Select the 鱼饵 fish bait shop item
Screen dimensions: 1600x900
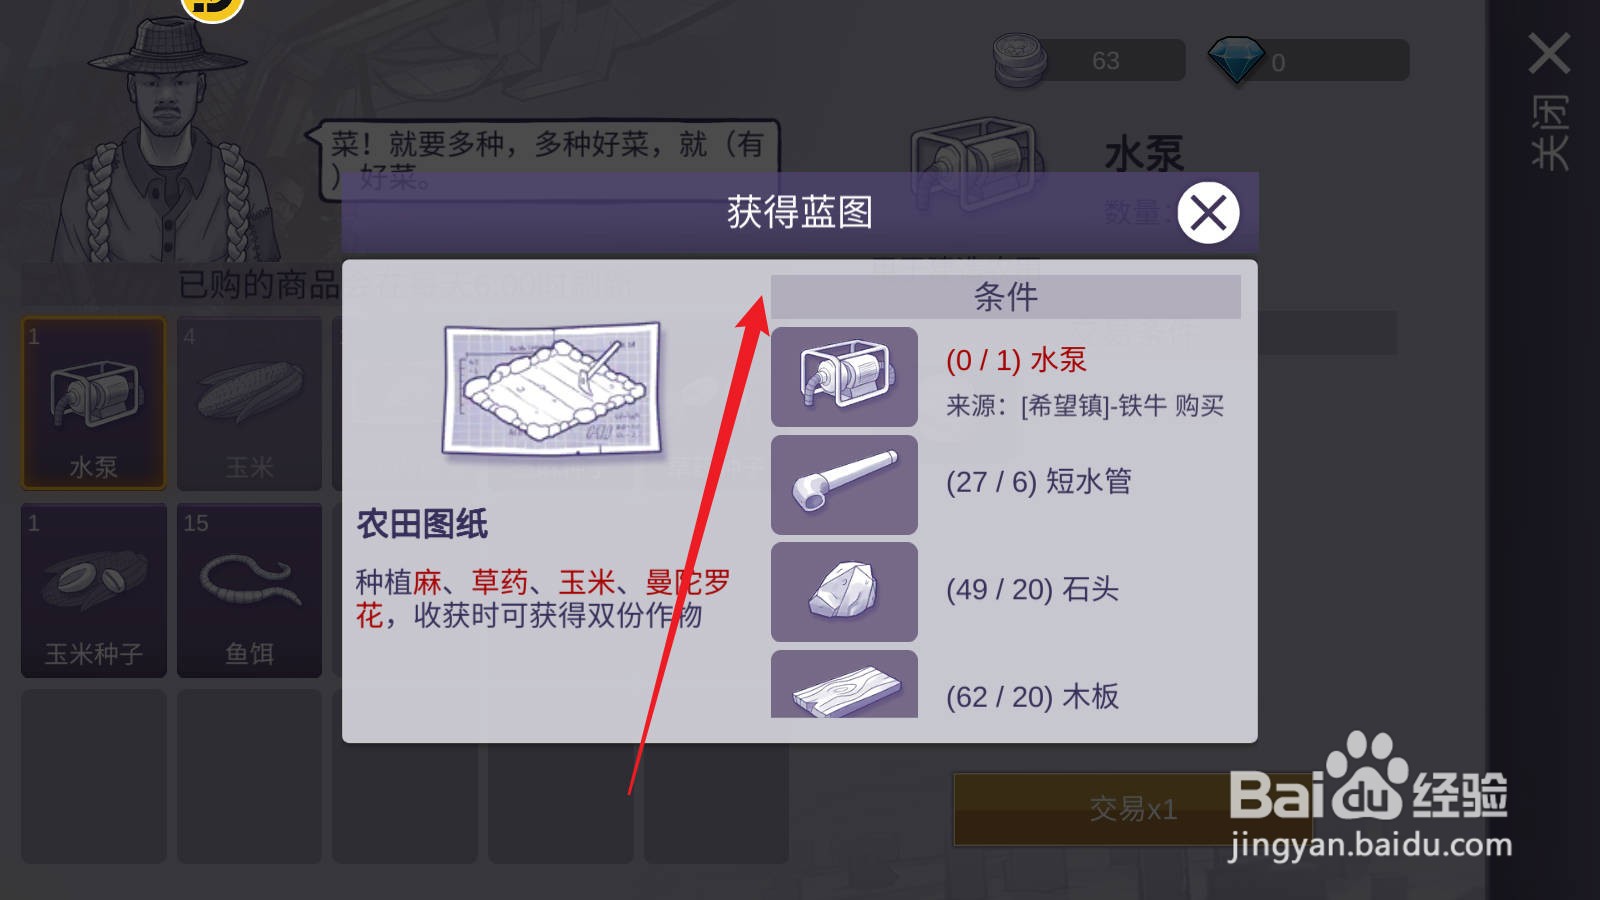(249, 590)
